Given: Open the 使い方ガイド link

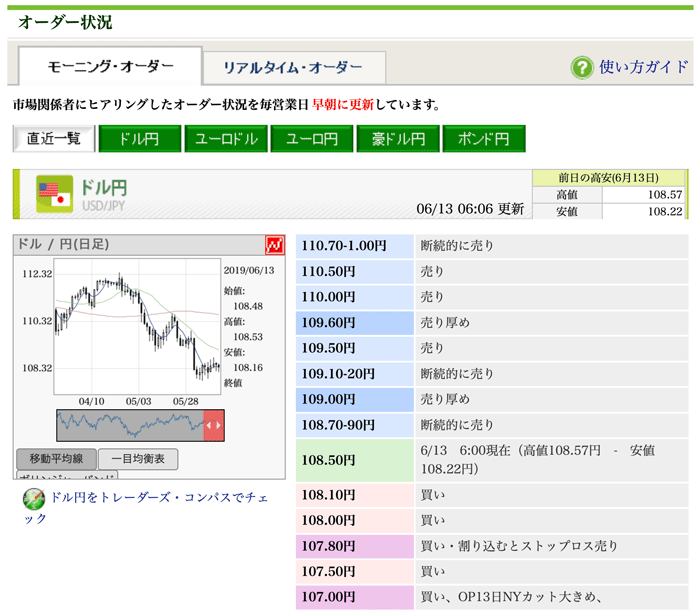Looking at the screenshot, I should (643, 68).
